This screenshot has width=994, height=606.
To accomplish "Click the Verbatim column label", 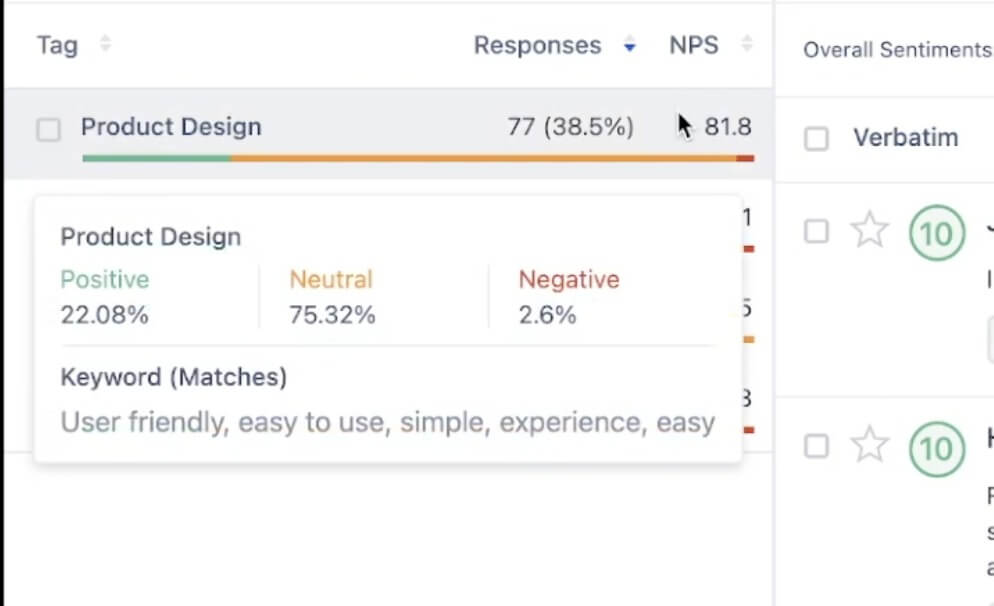I will tap(905, 138).
